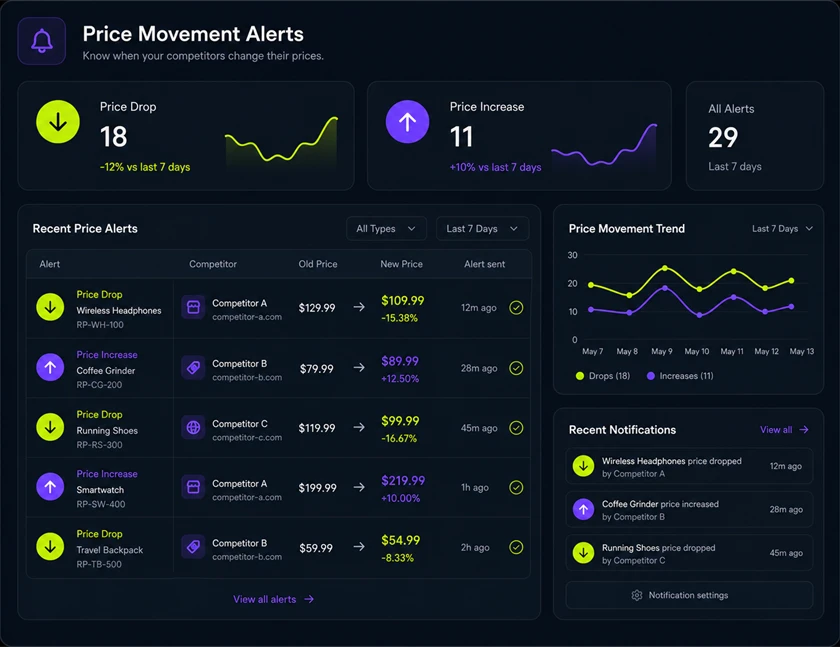Open Notification settings button
The image size is (840, 647).
[689, 595]
